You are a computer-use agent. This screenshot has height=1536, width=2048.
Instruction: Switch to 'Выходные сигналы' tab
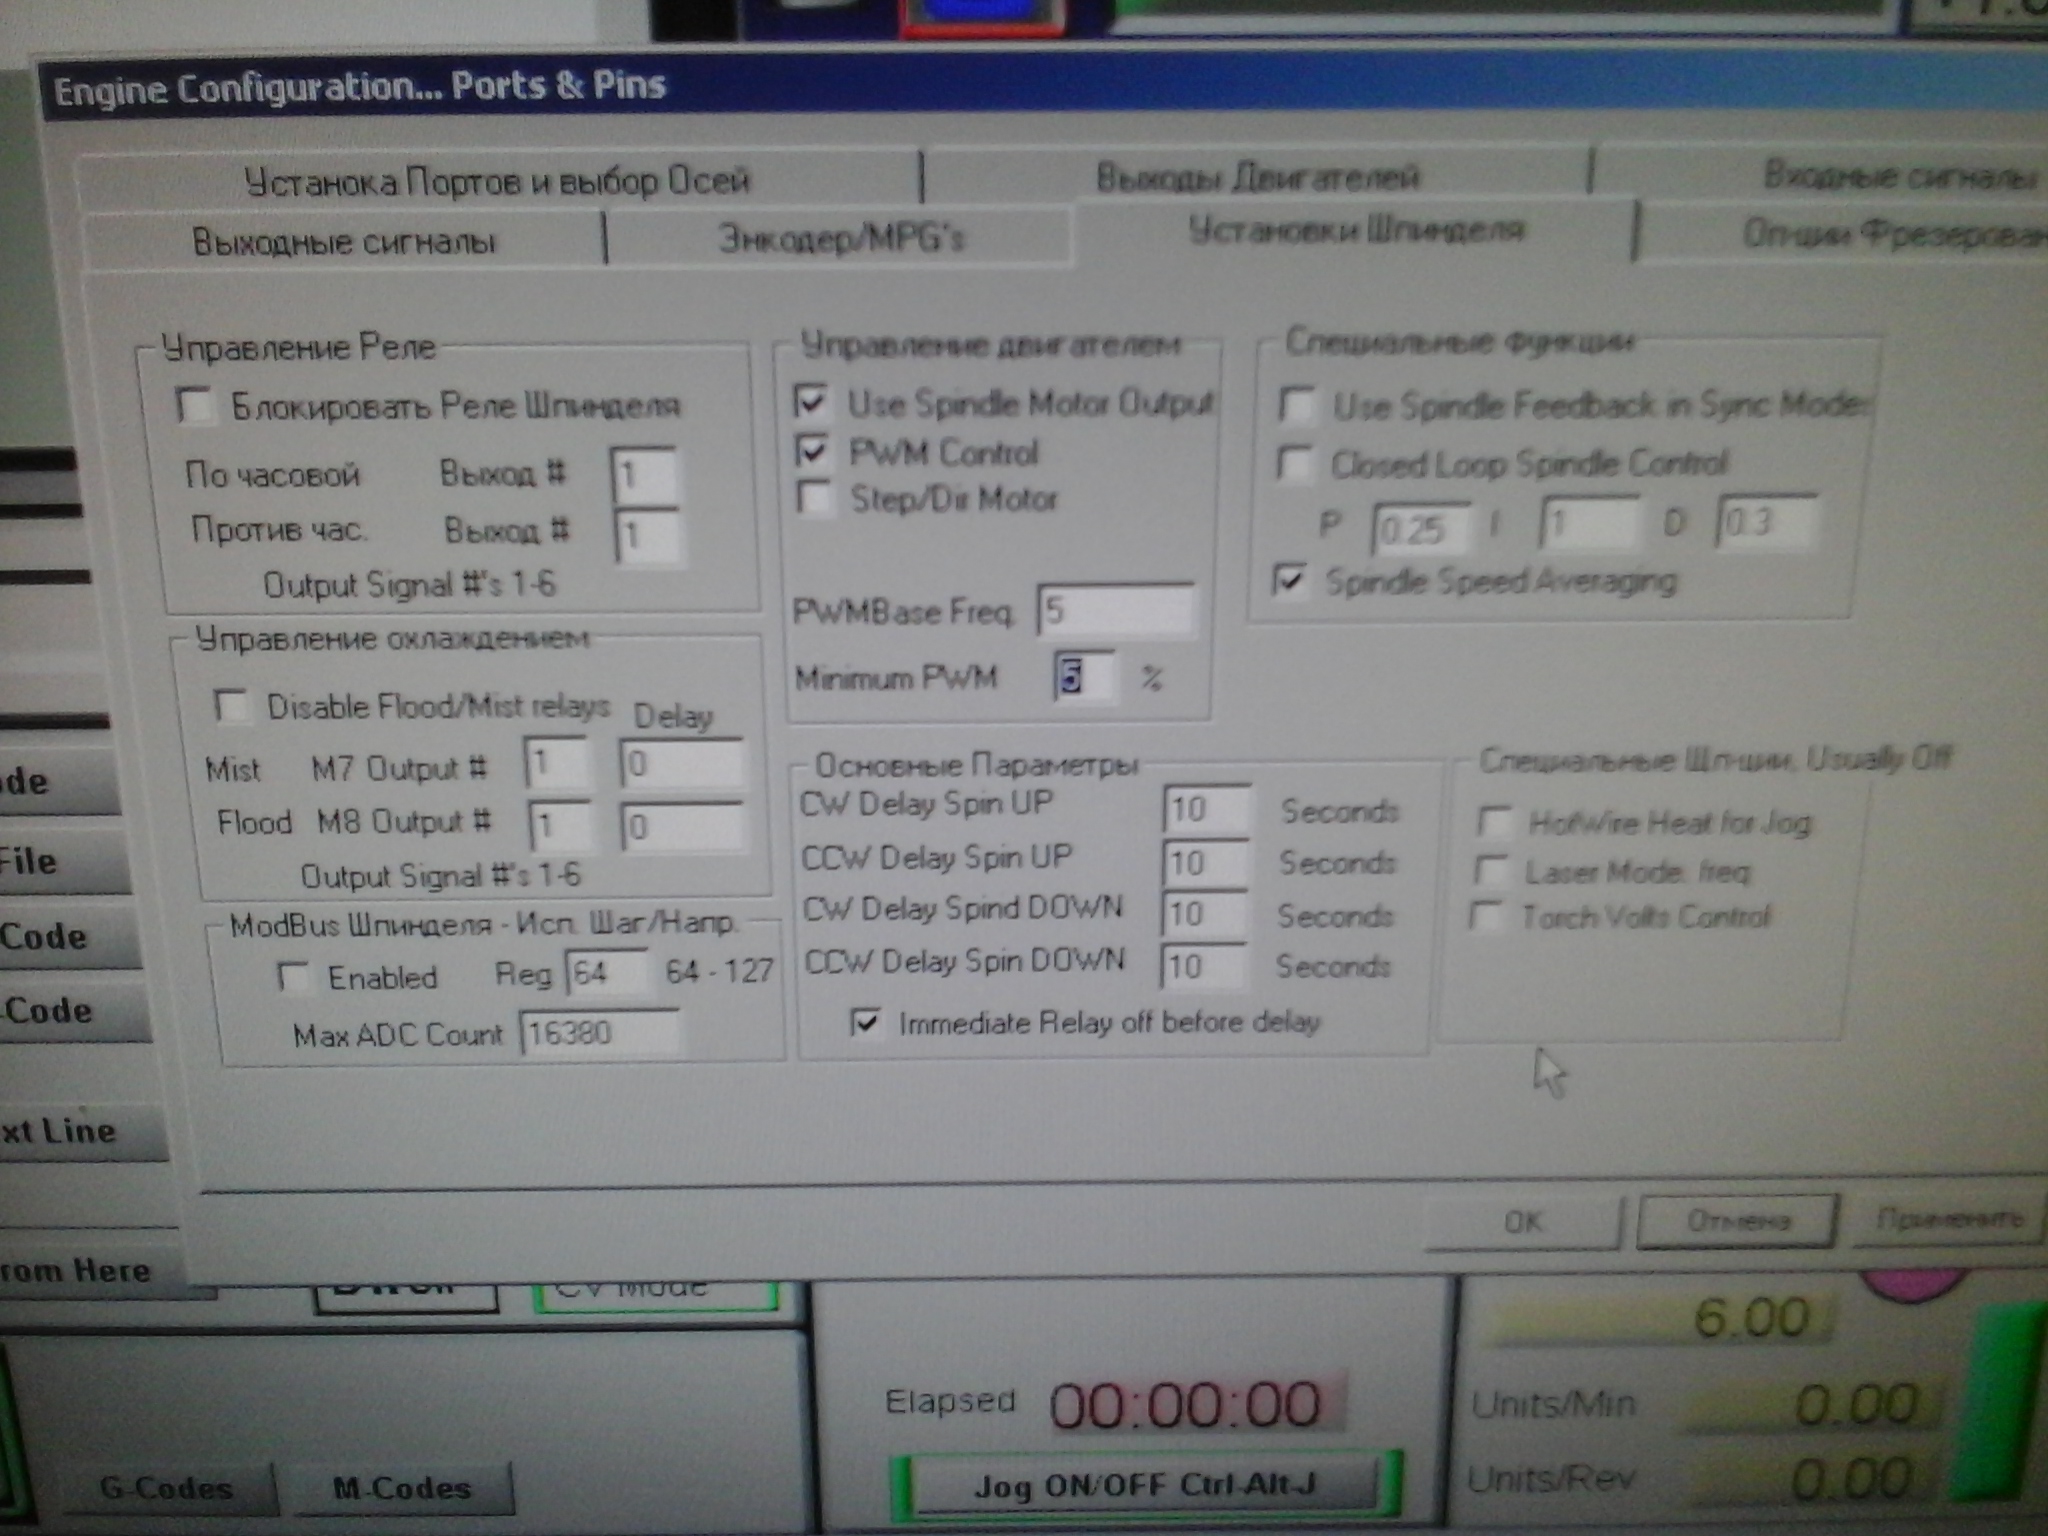(343, 242)
